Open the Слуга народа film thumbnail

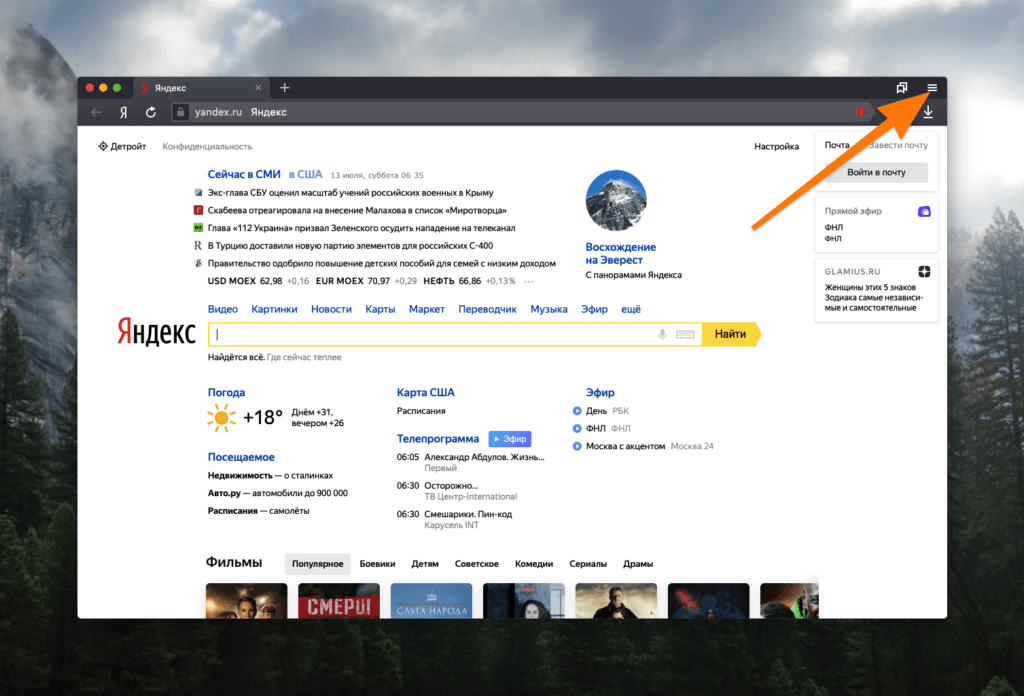click(431, 601)
